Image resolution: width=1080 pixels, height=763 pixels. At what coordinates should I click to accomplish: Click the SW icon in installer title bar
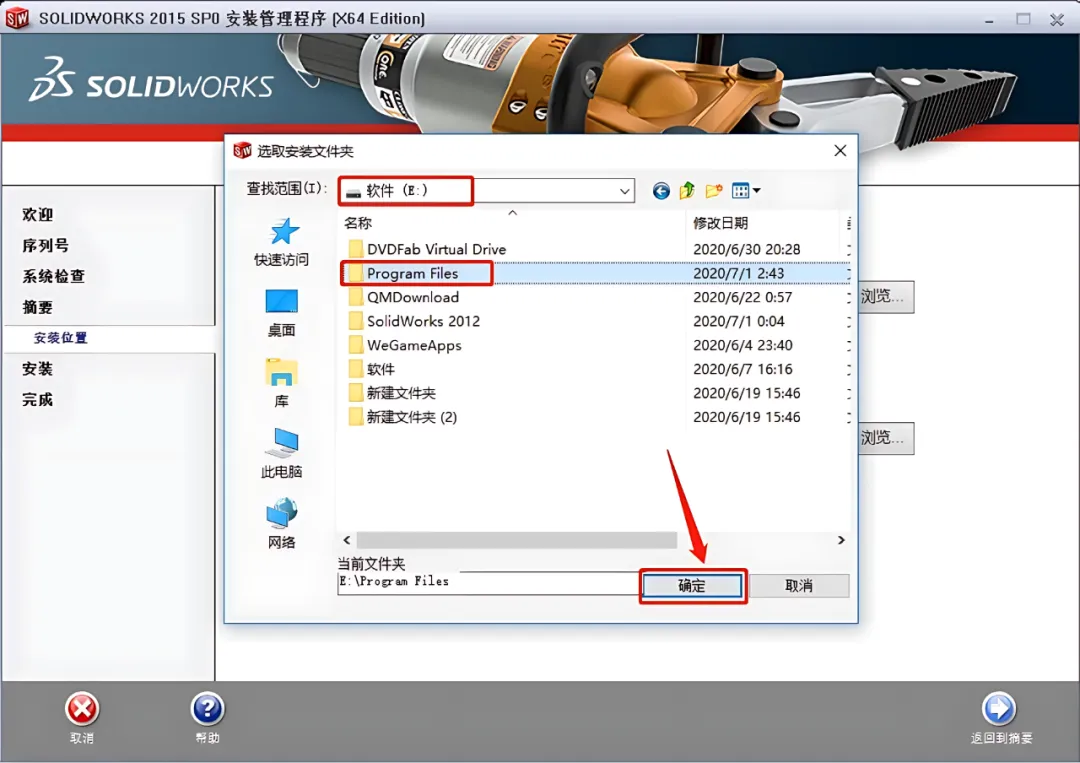(x=17, y=19)
